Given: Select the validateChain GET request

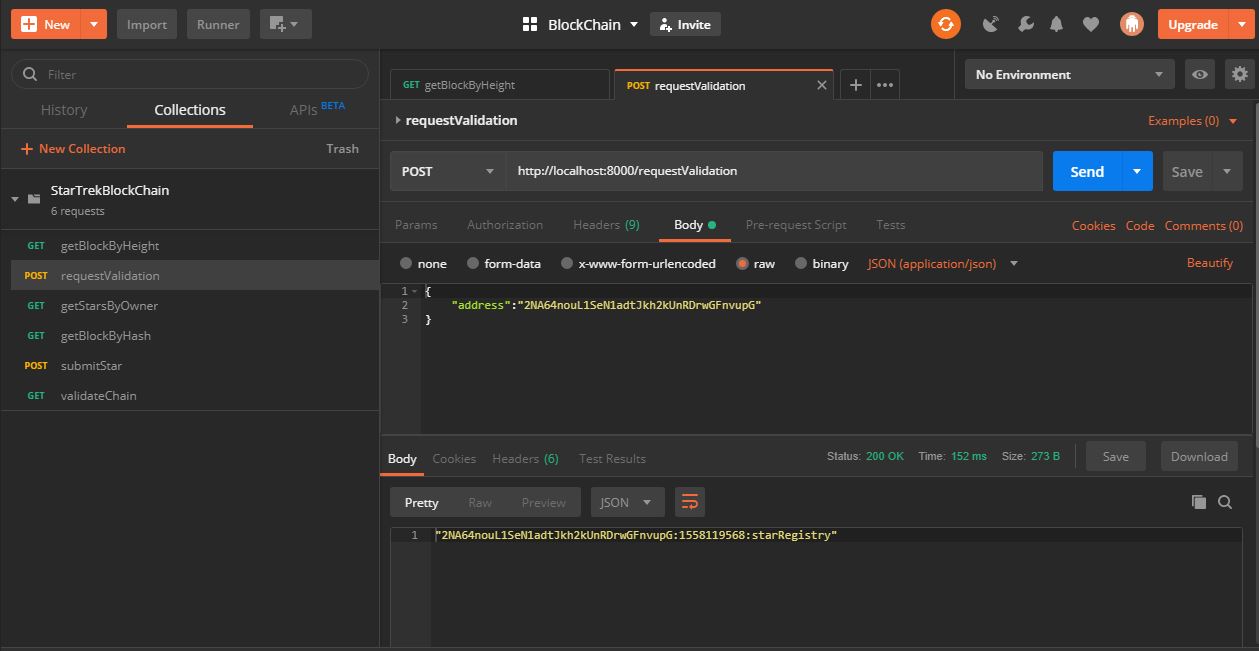Looking at the screenshot, I should tap(190, 395).
